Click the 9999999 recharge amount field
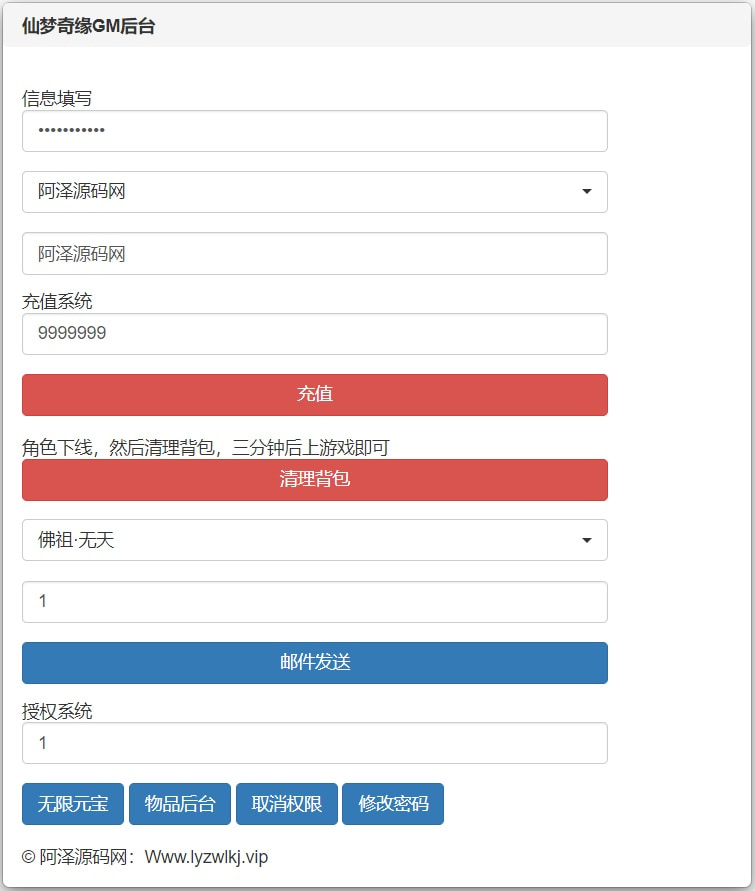755x891 pixels. [314, 334]
